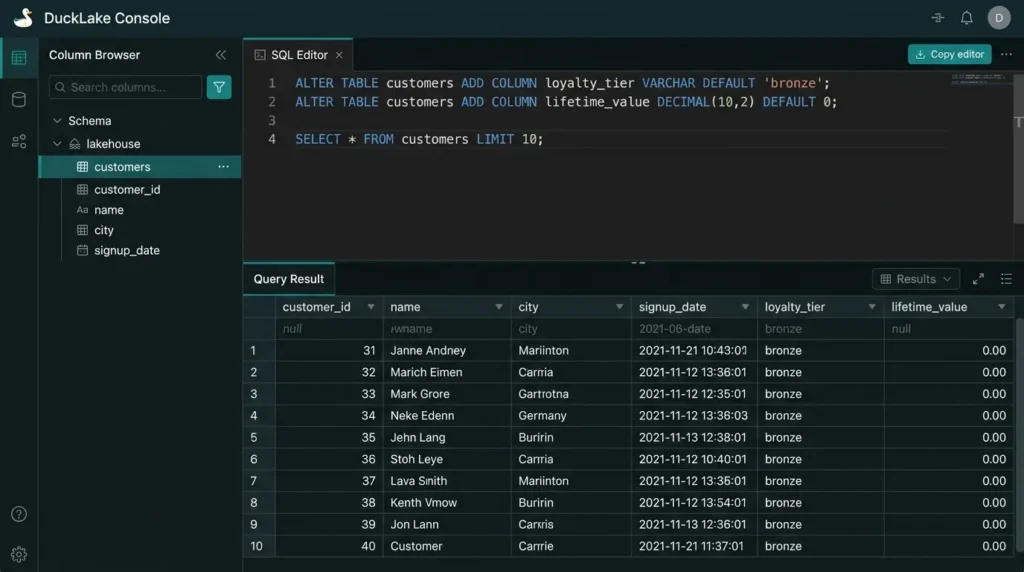Click the result list options icon
Screen dimensions: 1024x572
click(1006, 279)
